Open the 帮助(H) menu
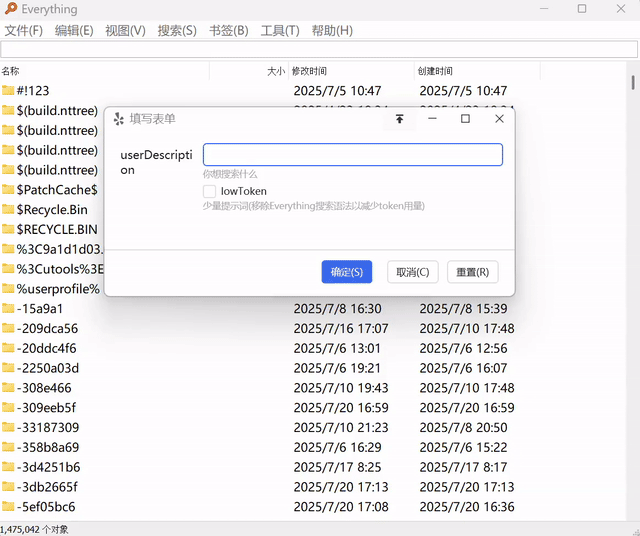This screenshot has width=640, height=536. coord(332,31)
